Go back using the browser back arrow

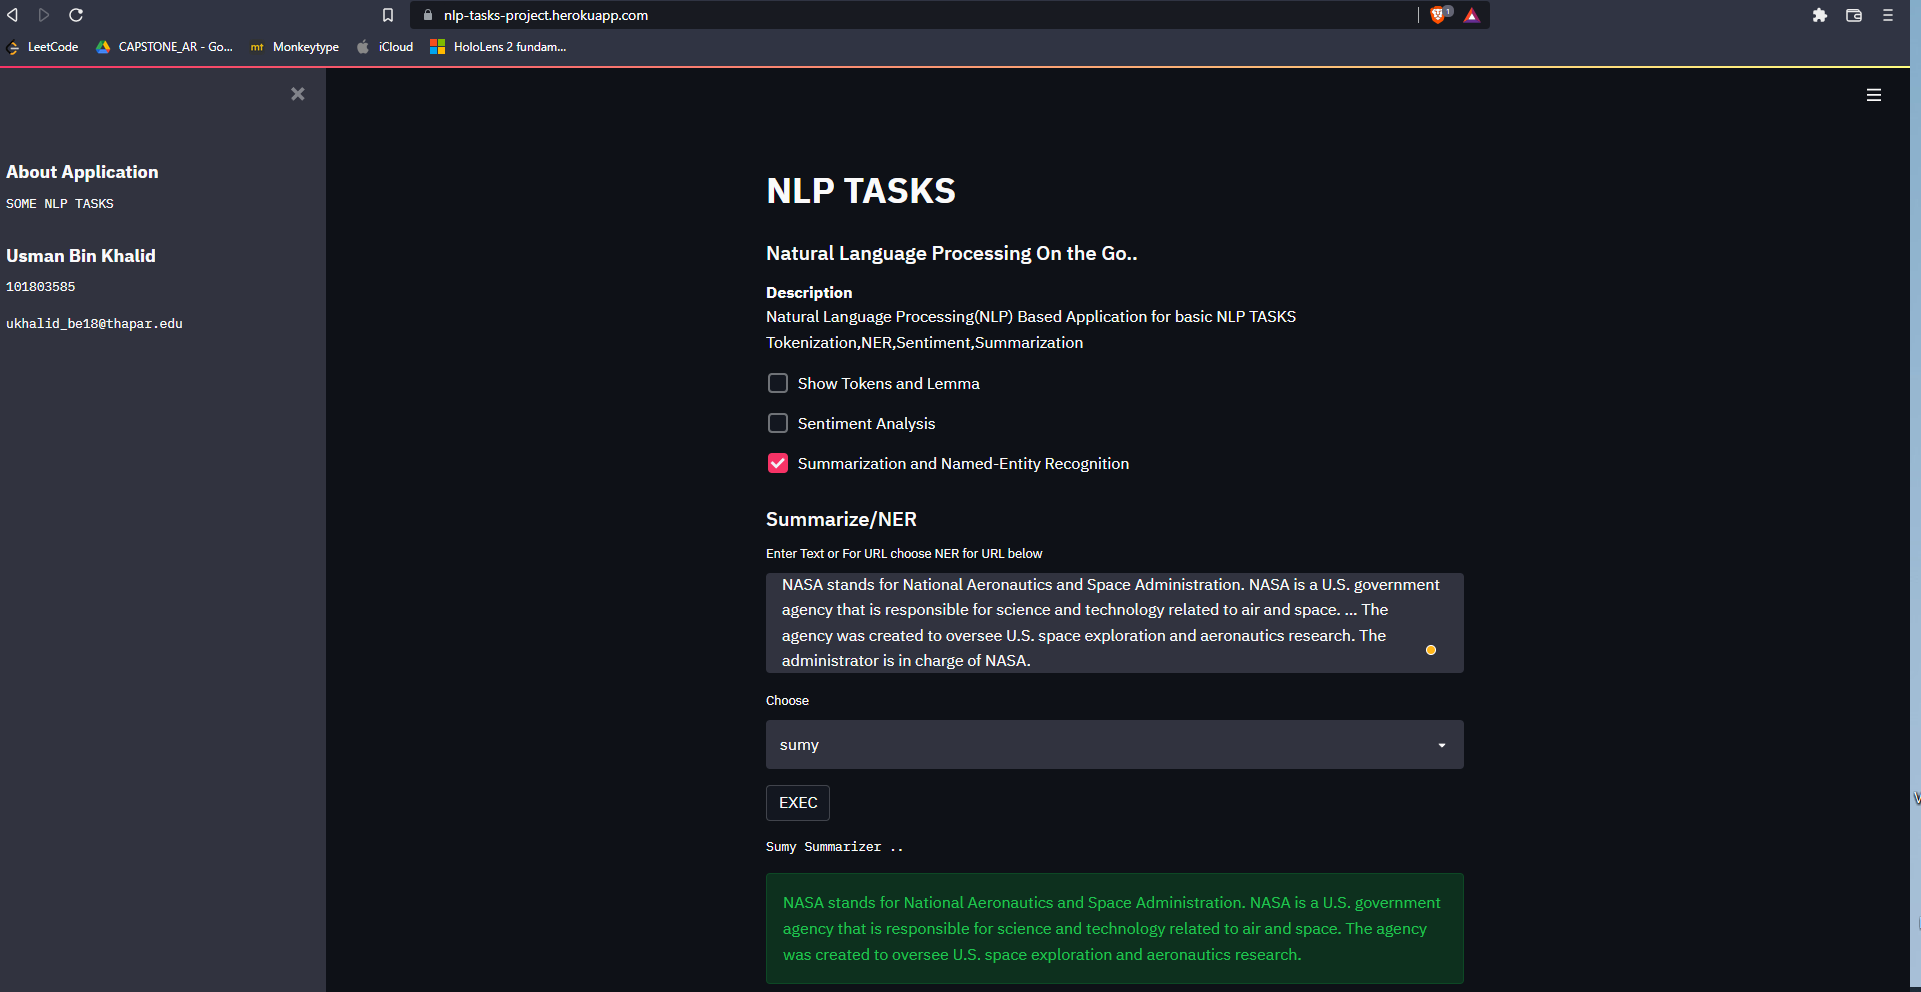point(12,15)
